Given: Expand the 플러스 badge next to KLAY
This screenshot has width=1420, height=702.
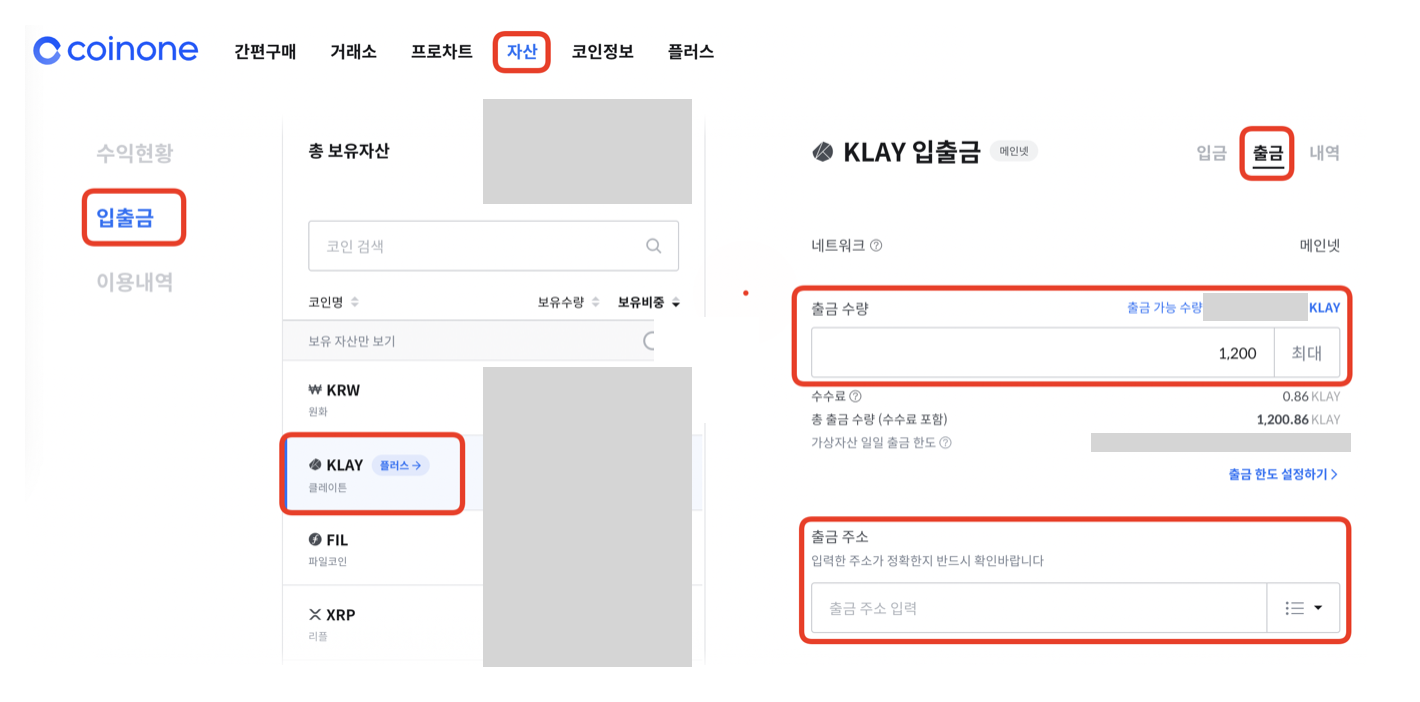Looking at the screenshot, I should coord(400,465).
